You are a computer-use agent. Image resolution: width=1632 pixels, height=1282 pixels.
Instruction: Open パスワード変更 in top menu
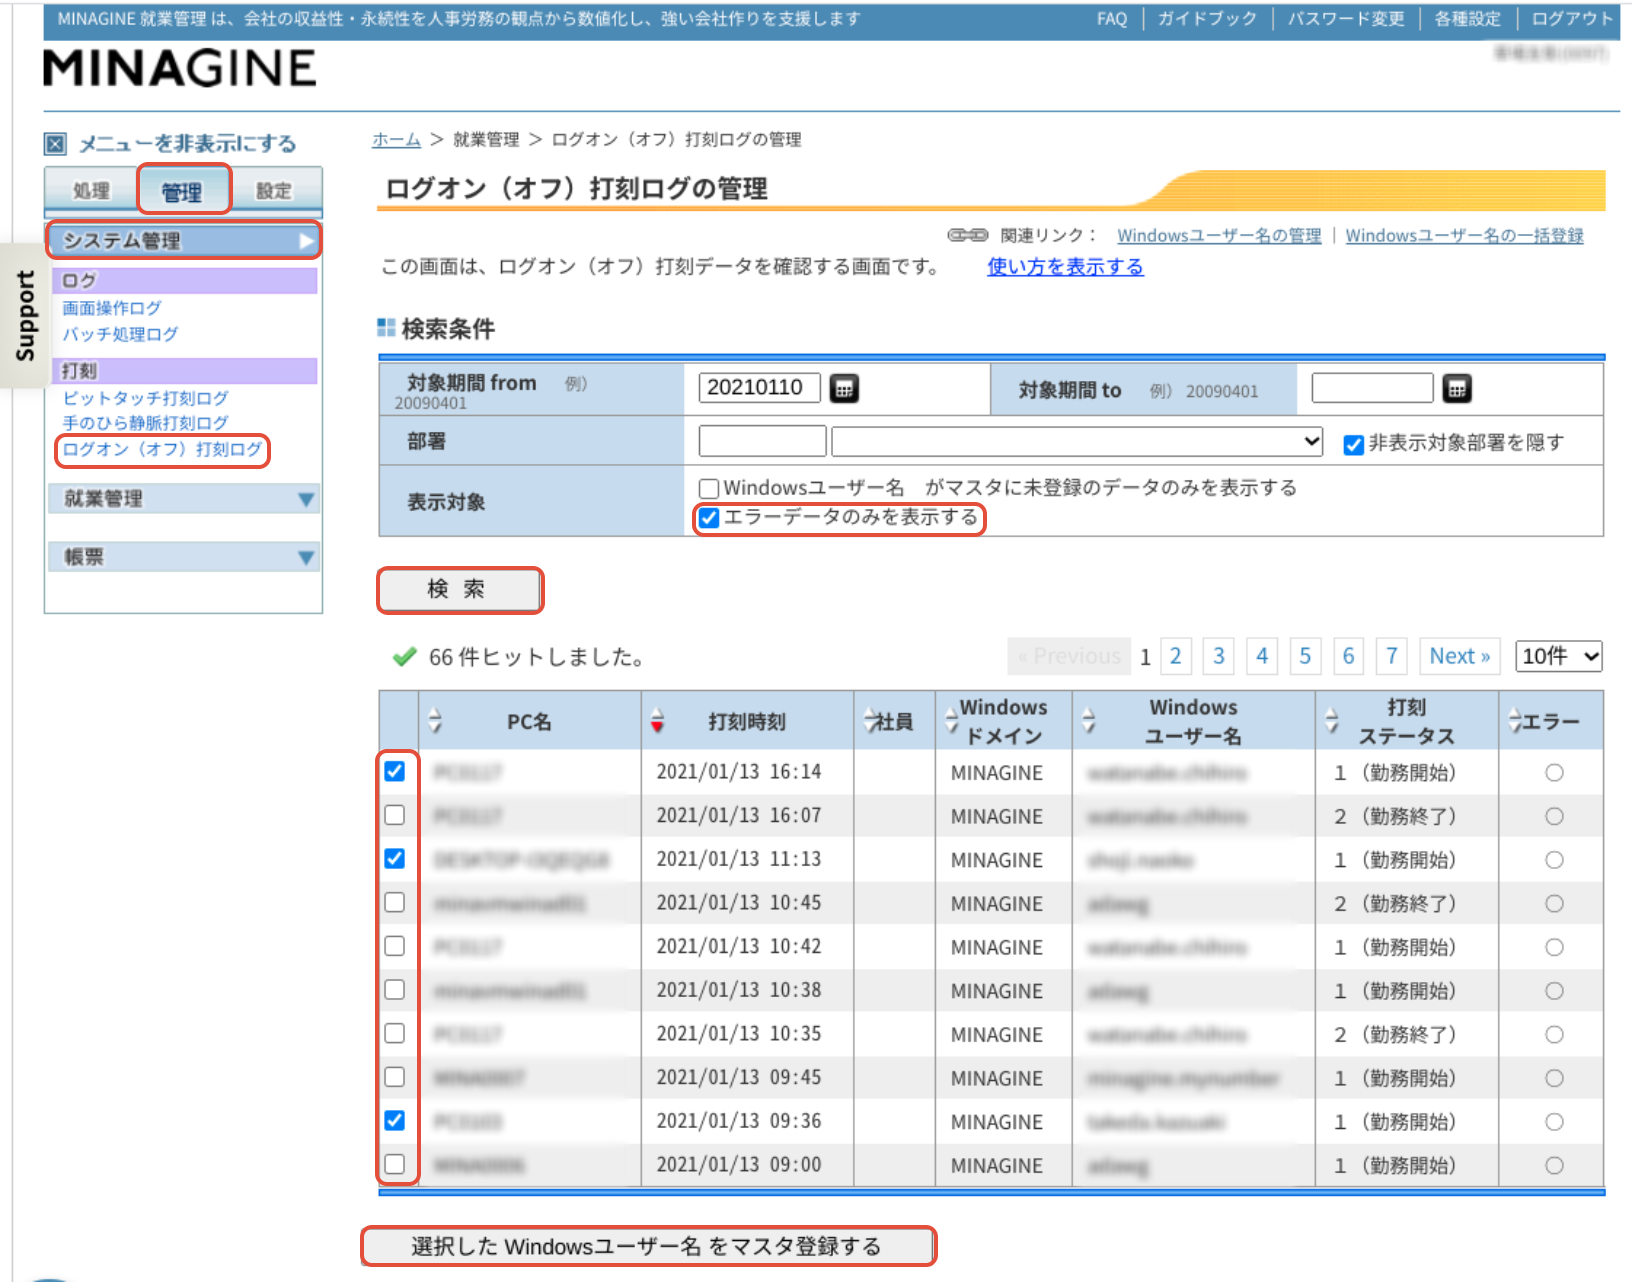pos(1346,19)
